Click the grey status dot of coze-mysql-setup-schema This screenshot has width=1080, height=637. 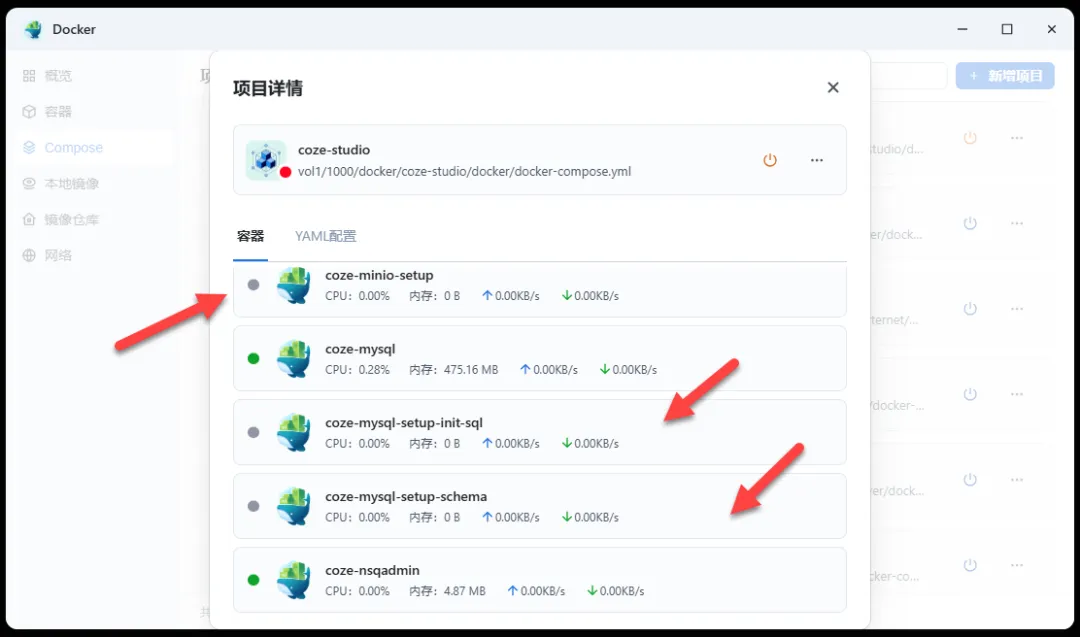pos(253,505)
